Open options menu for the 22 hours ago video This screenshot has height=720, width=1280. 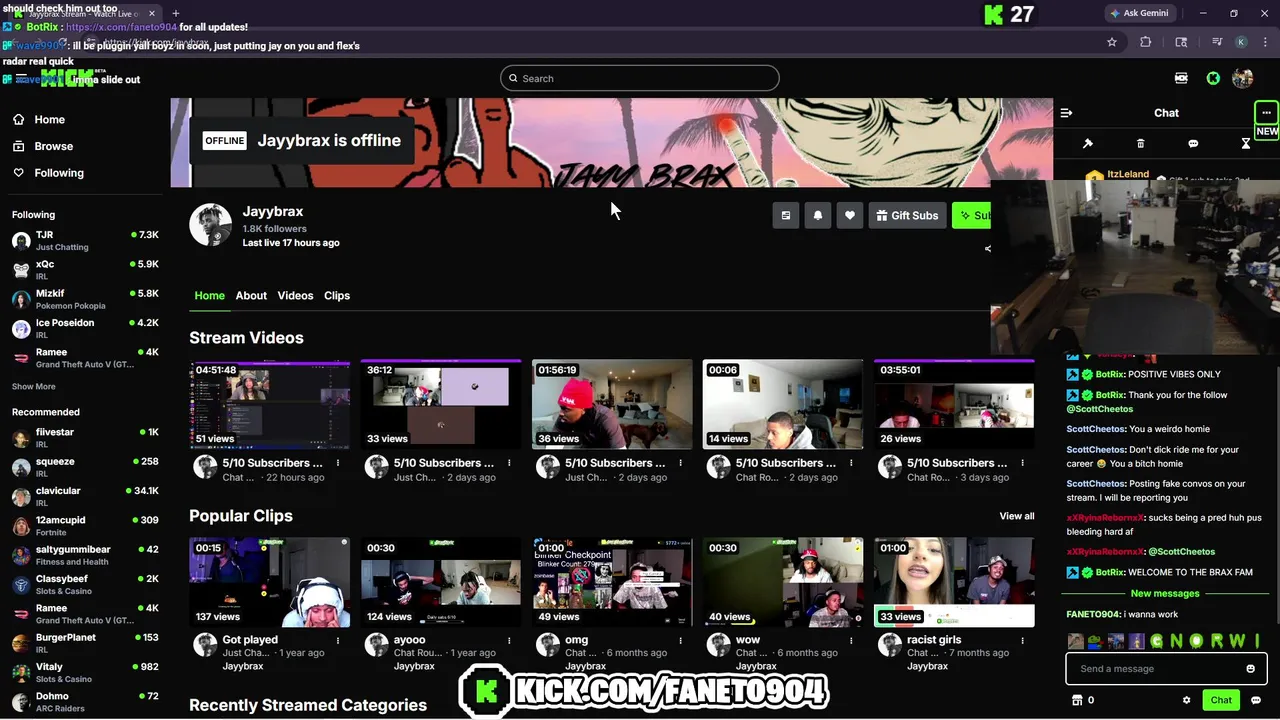click(x=338, y=463)
